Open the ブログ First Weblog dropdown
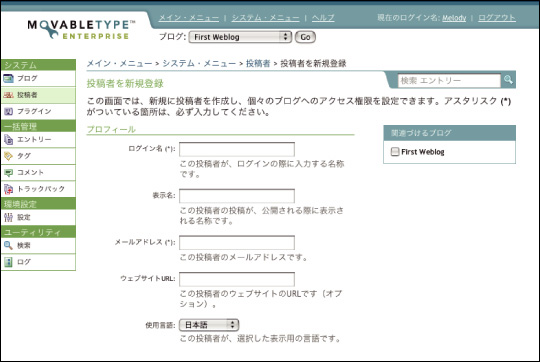Screen dimensions: 540x362 click(240, 37)
